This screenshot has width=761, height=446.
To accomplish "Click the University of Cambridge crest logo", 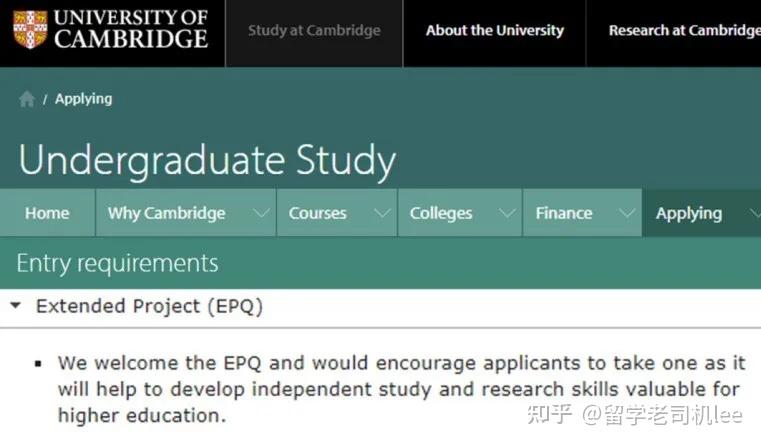I will tap(29, 30).
